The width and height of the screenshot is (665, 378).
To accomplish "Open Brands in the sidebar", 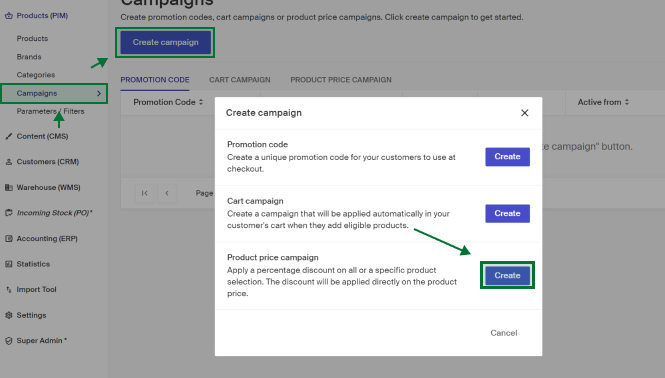I will [29, 57].
